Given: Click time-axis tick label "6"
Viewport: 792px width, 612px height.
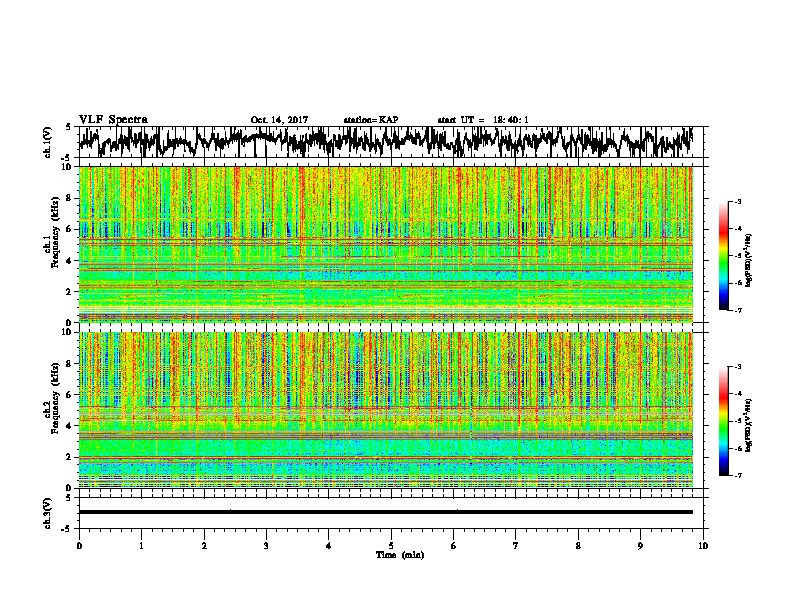Looking at the screenshot, I should click(454, 546).
